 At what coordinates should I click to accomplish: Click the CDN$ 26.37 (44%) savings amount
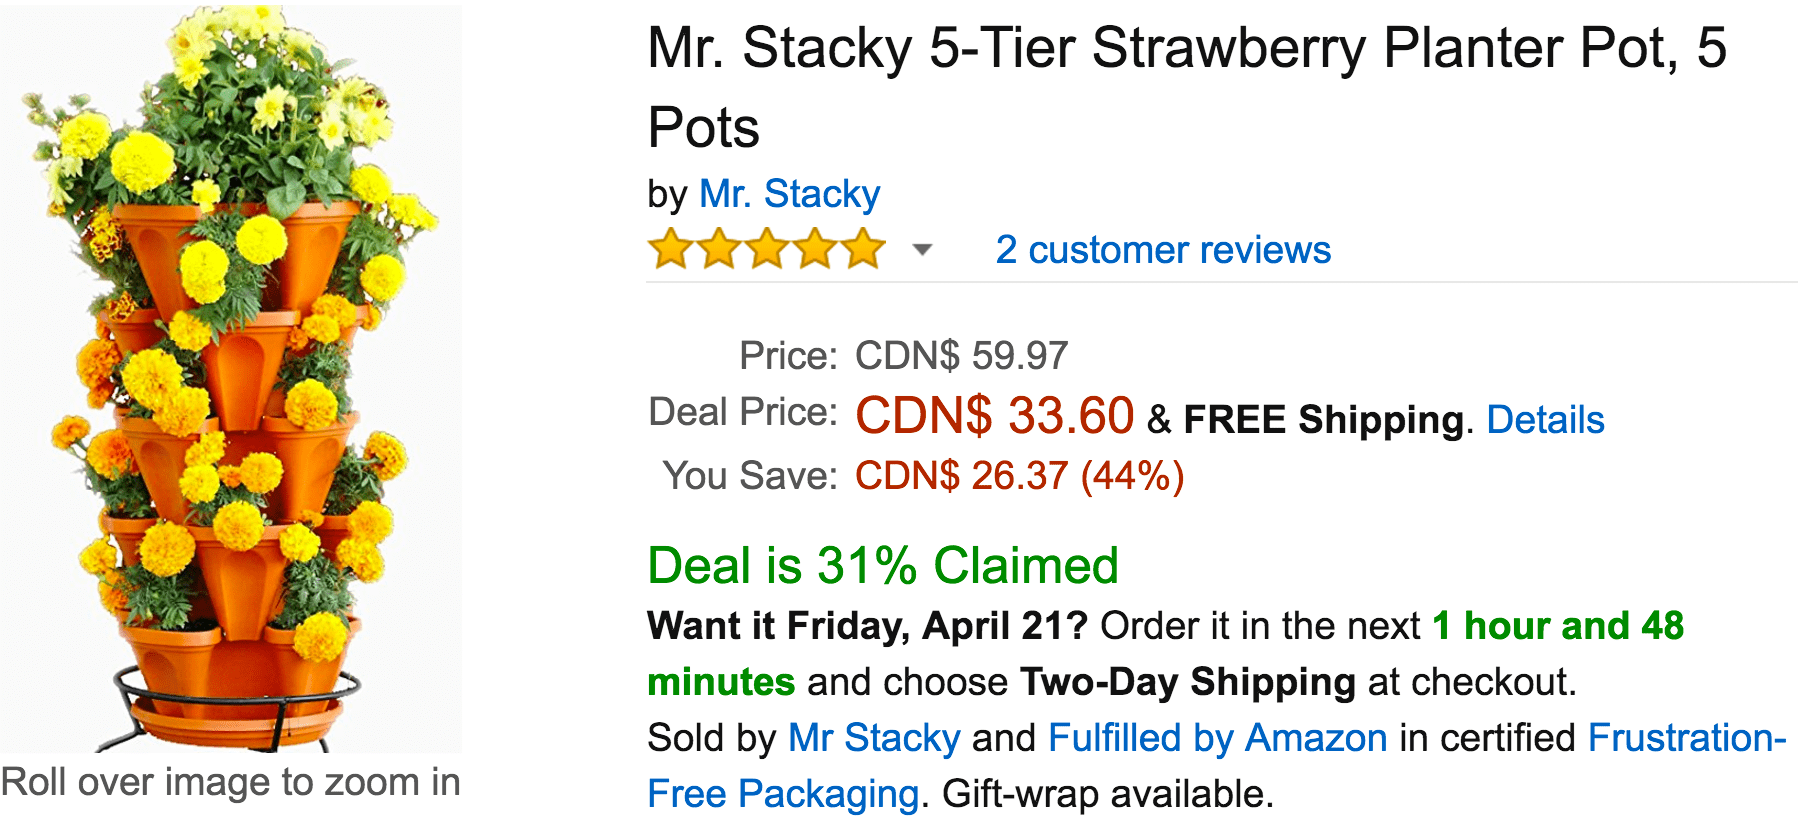pos(1019,476)
